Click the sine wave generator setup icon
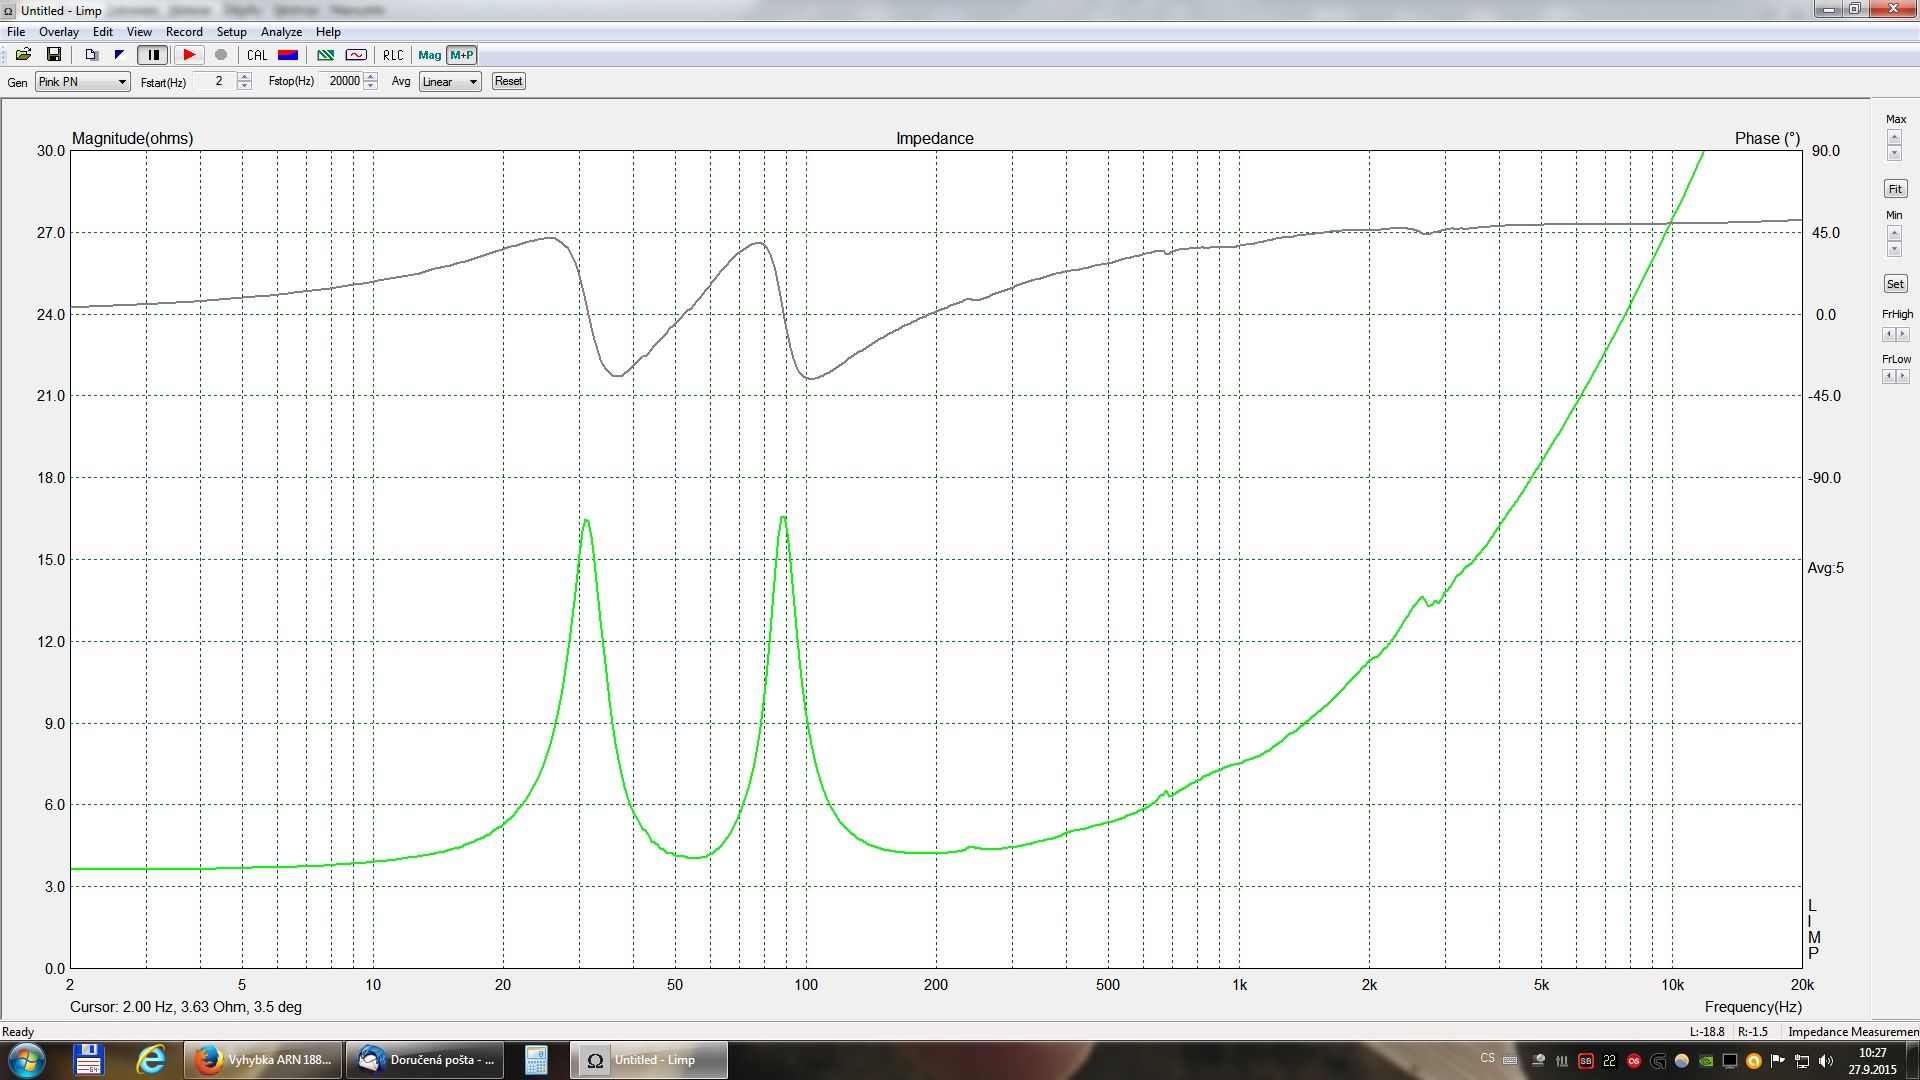The width and height of the screenshot is (1920, 1080). click(356, 55)
